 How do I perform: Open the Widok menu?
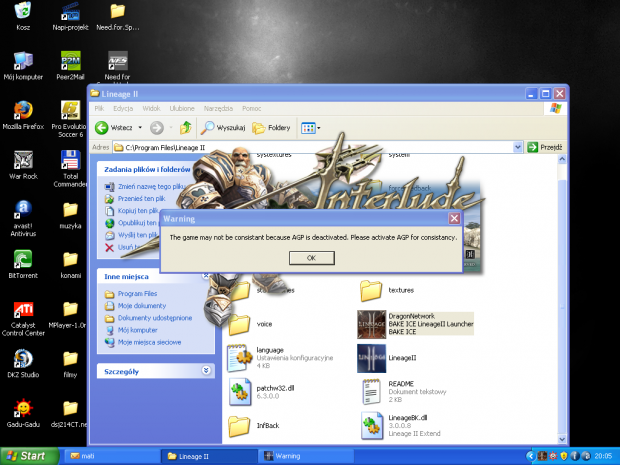151,108
